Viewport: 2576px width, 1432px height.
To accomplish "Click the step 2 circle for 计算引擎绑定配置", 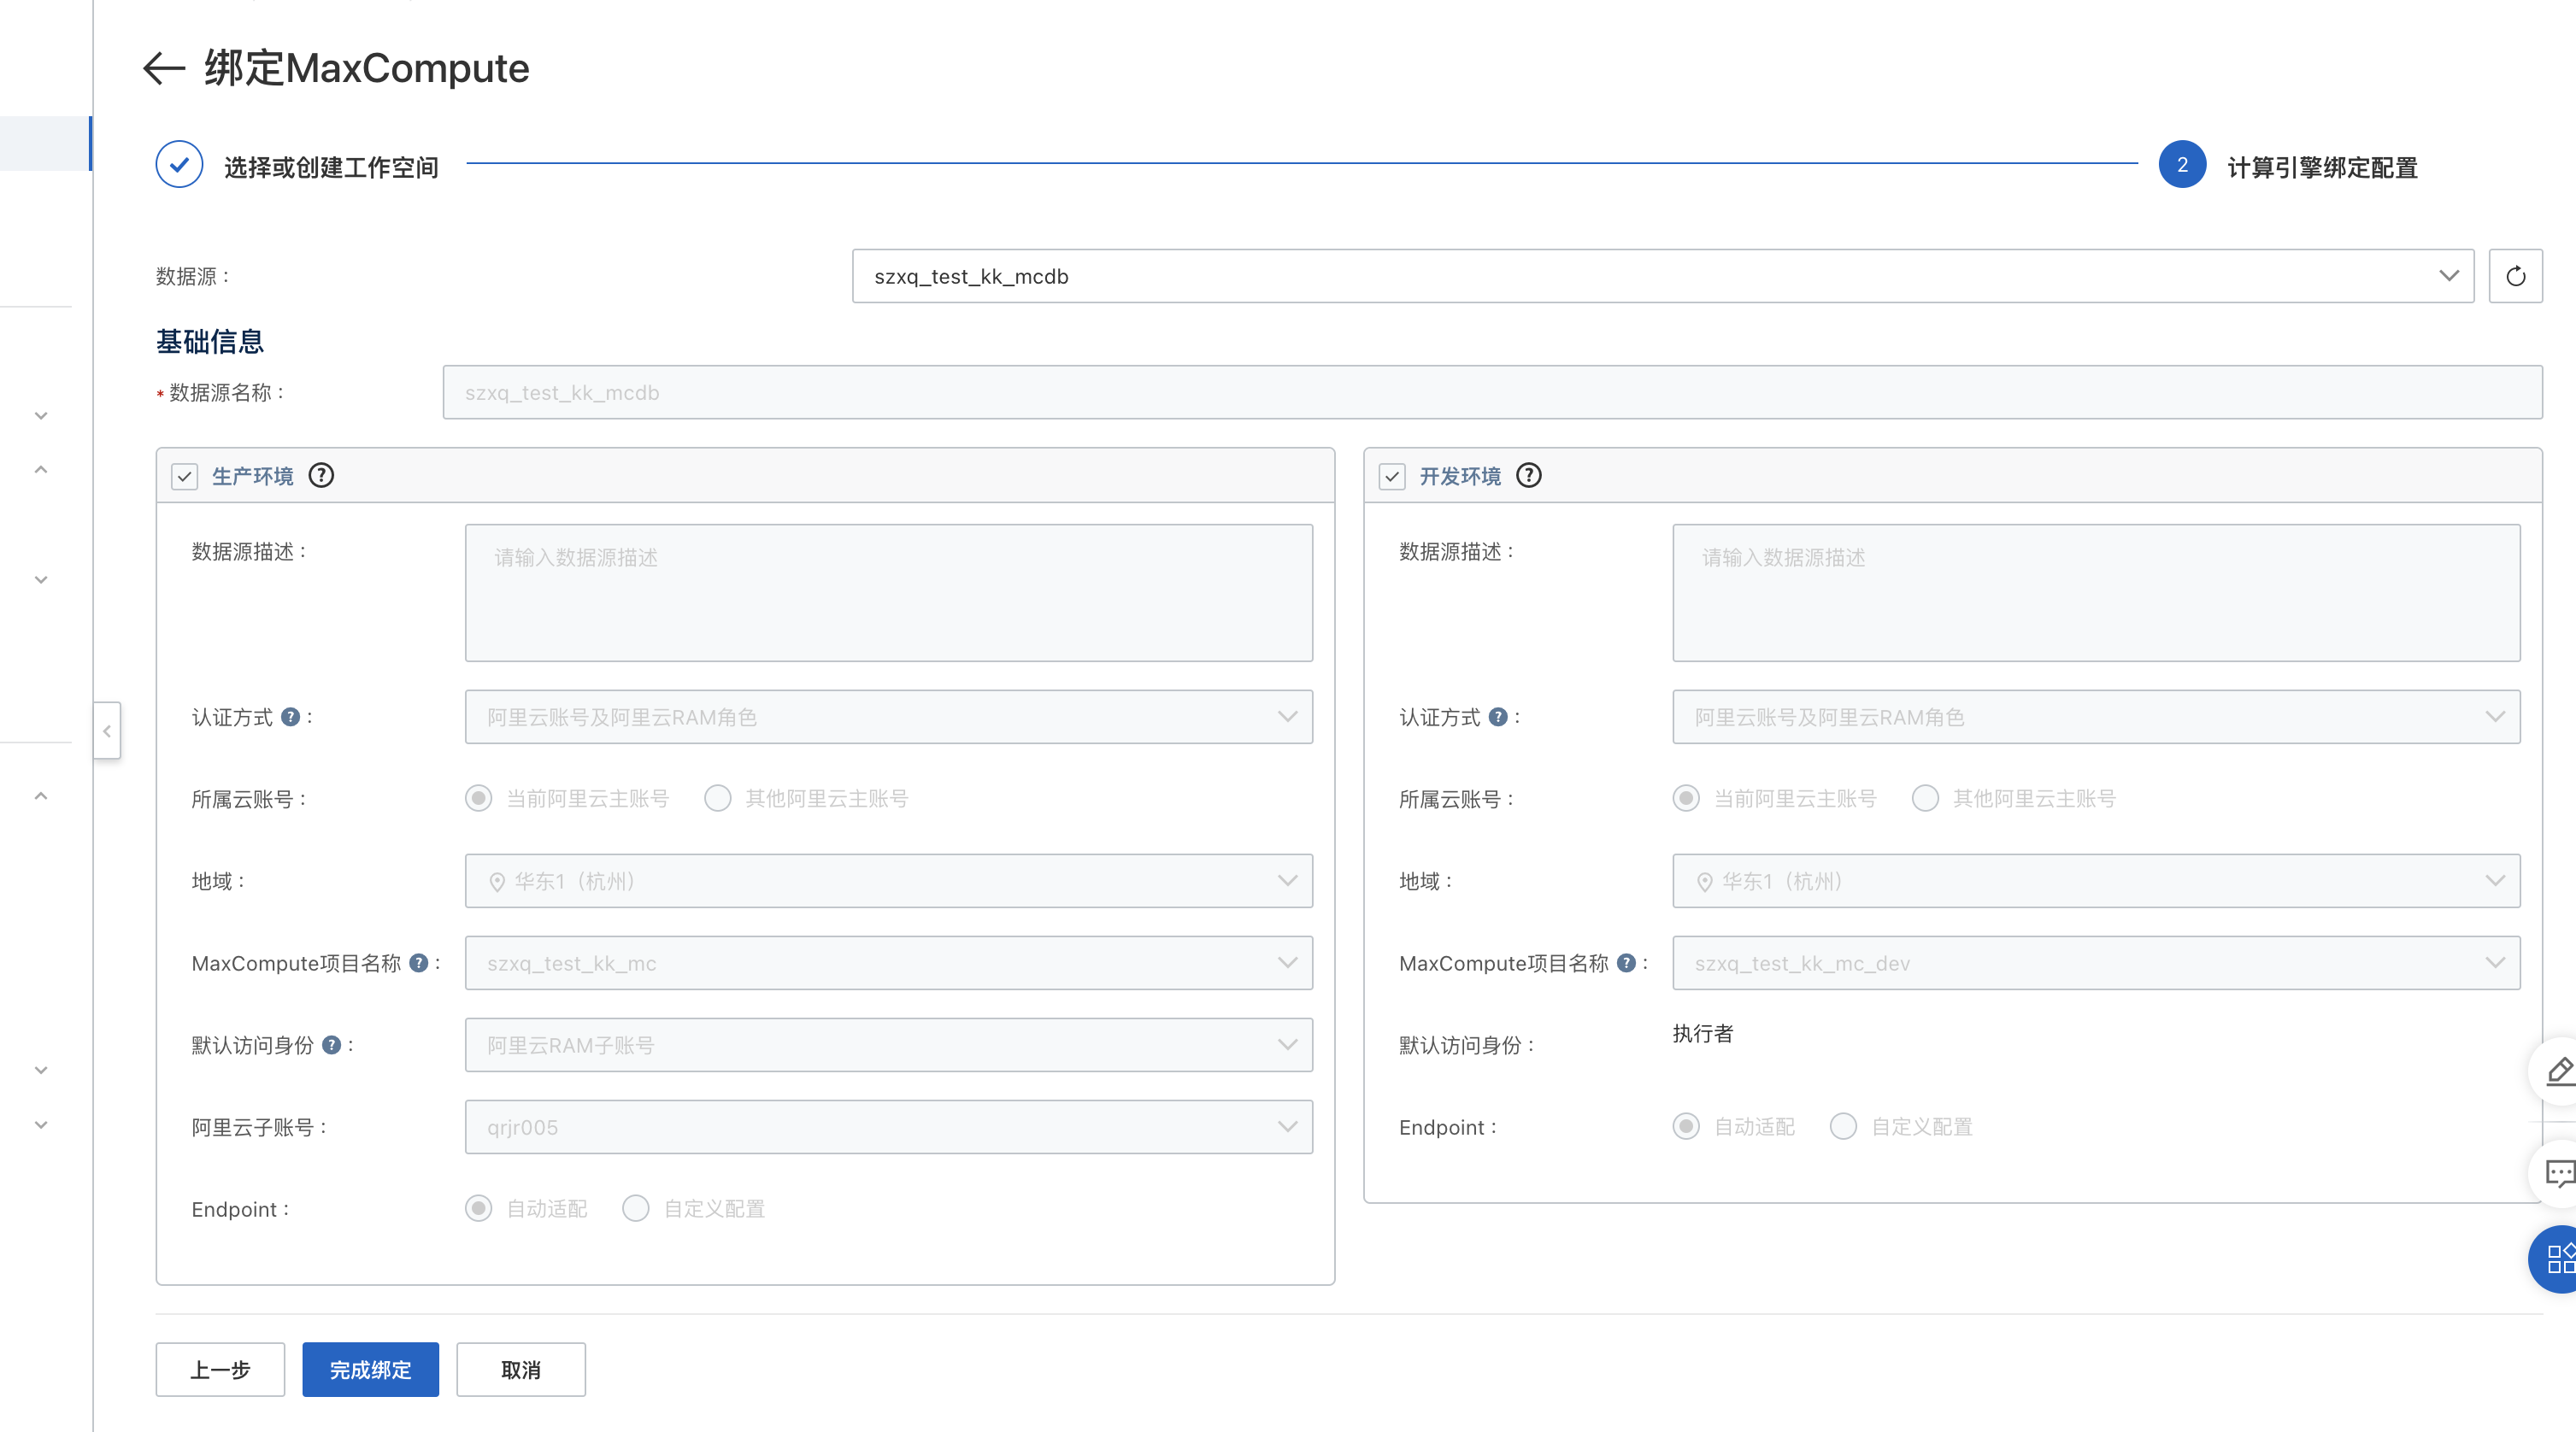I will pyautogui.click(x=2182, y=165).
